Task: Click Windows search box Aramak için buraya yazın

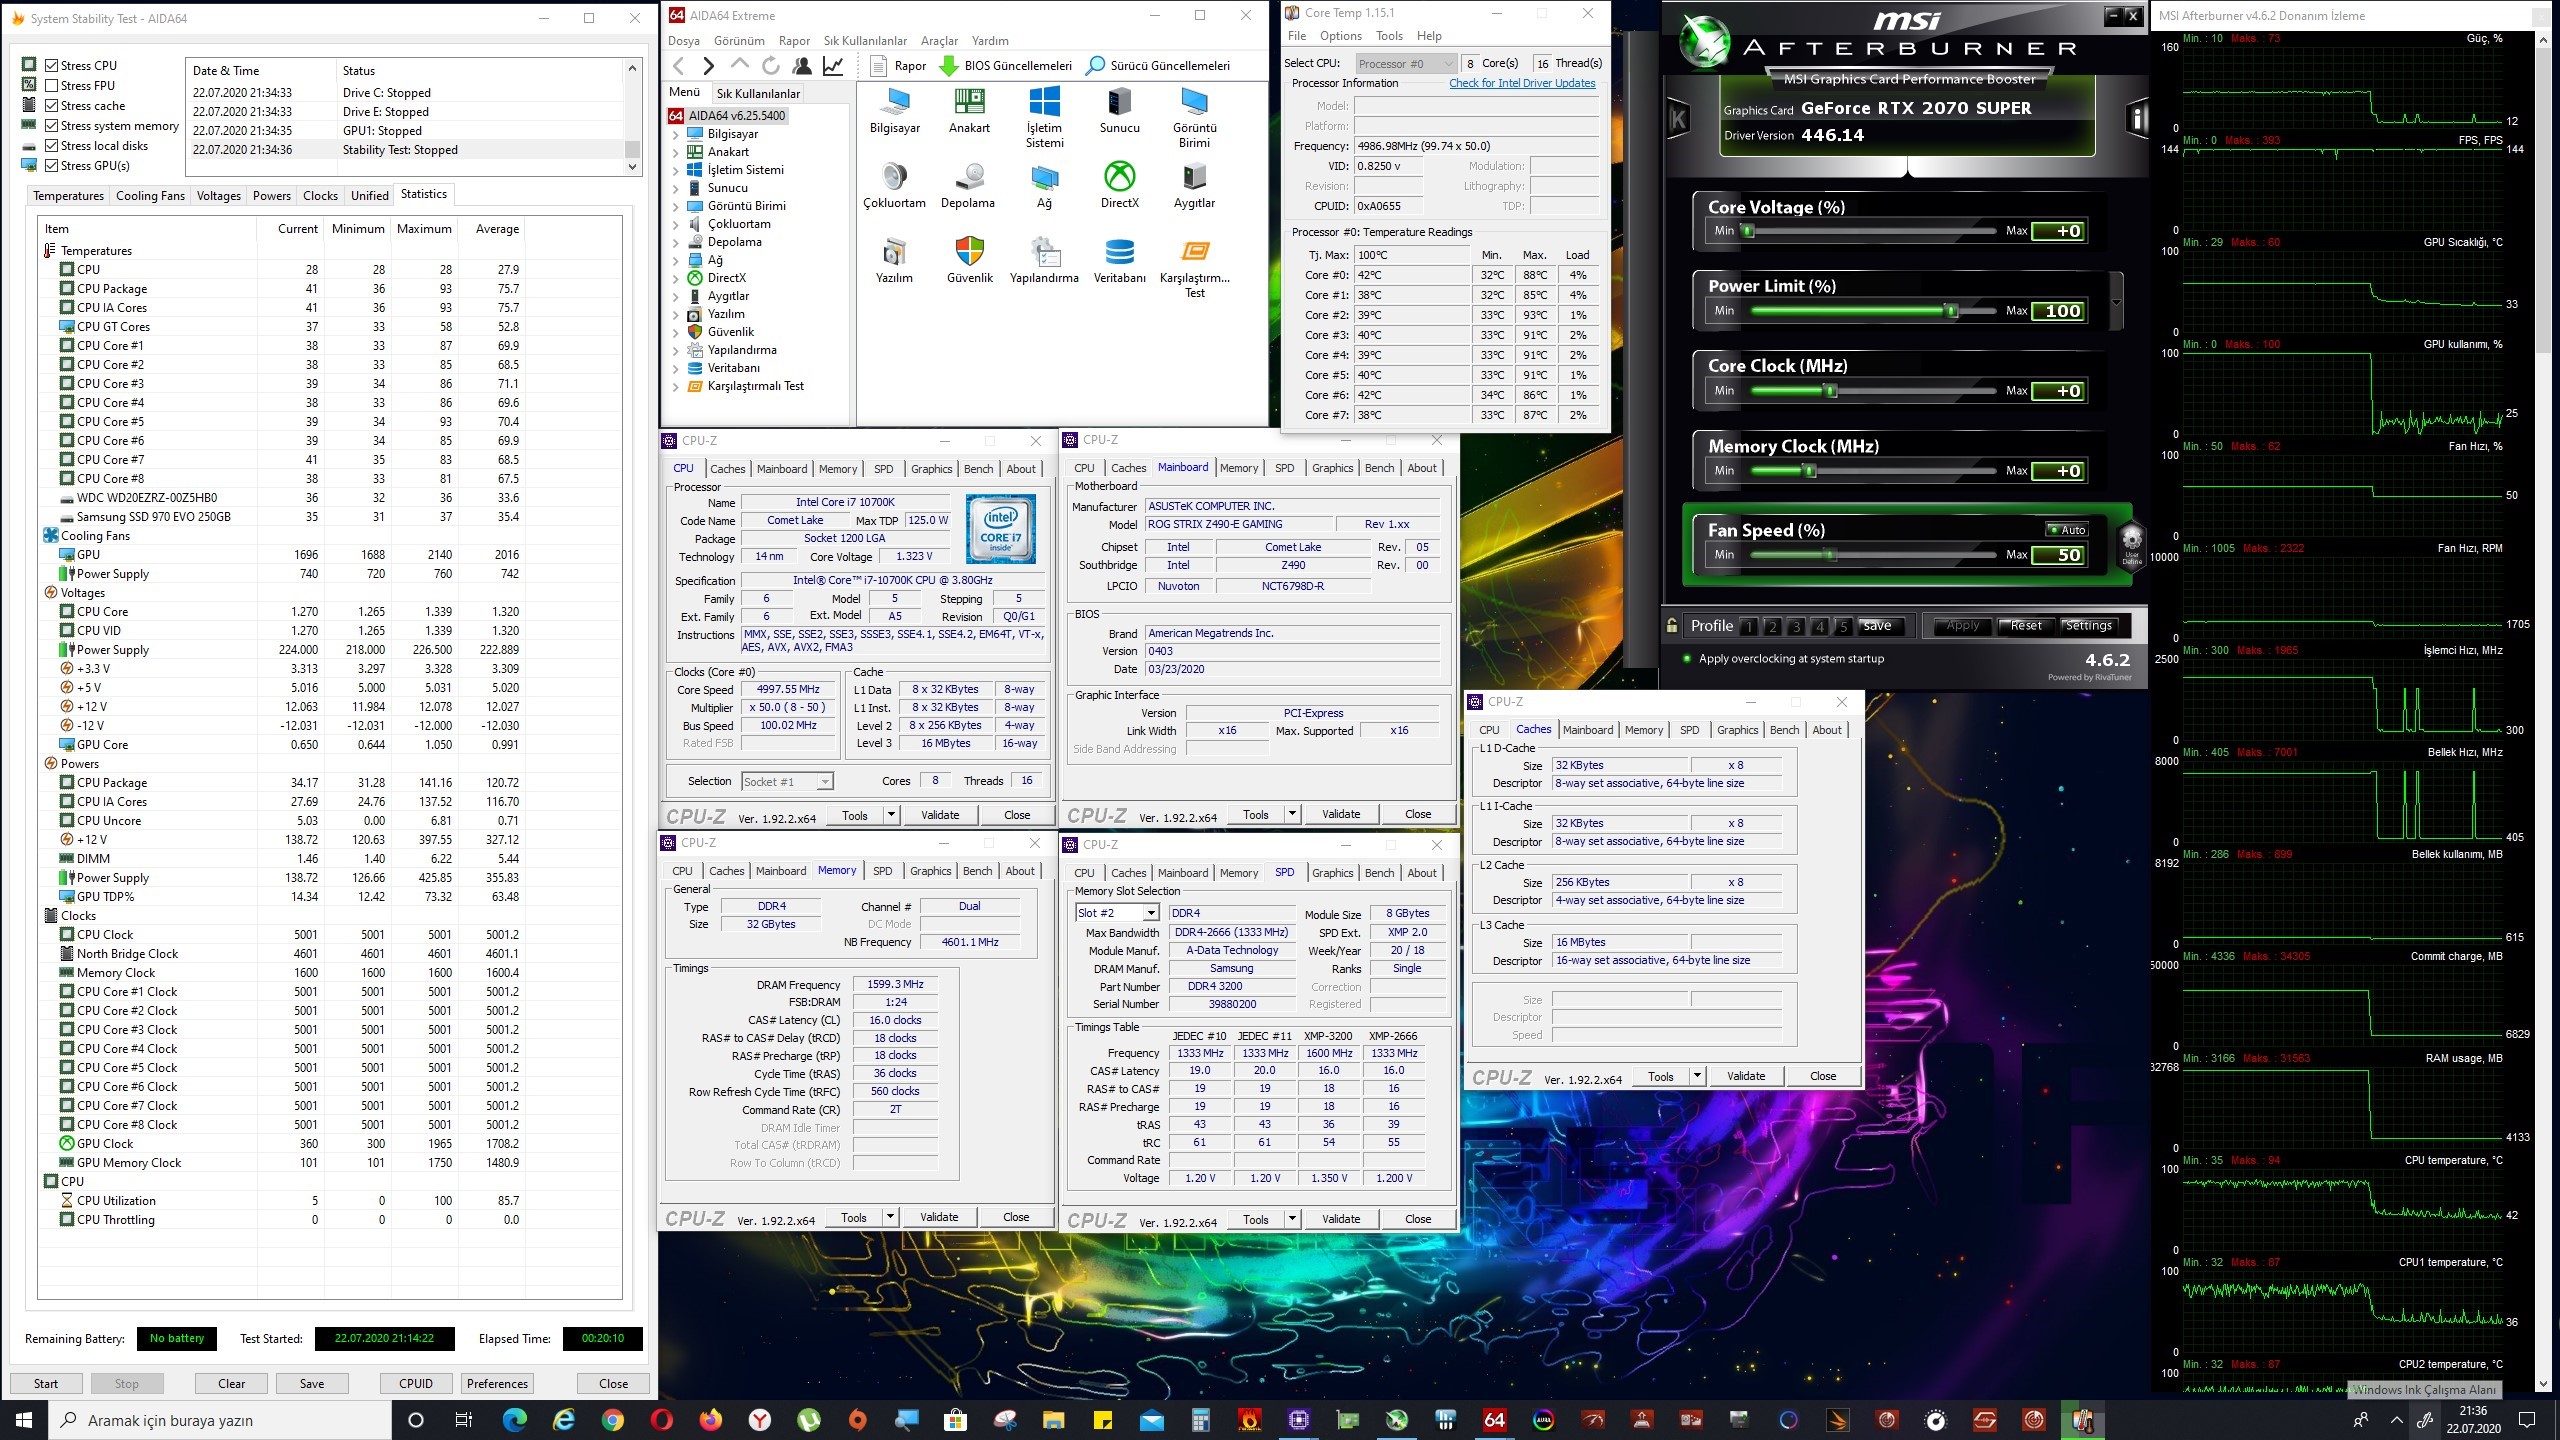Action: (x=220, y=1420)
